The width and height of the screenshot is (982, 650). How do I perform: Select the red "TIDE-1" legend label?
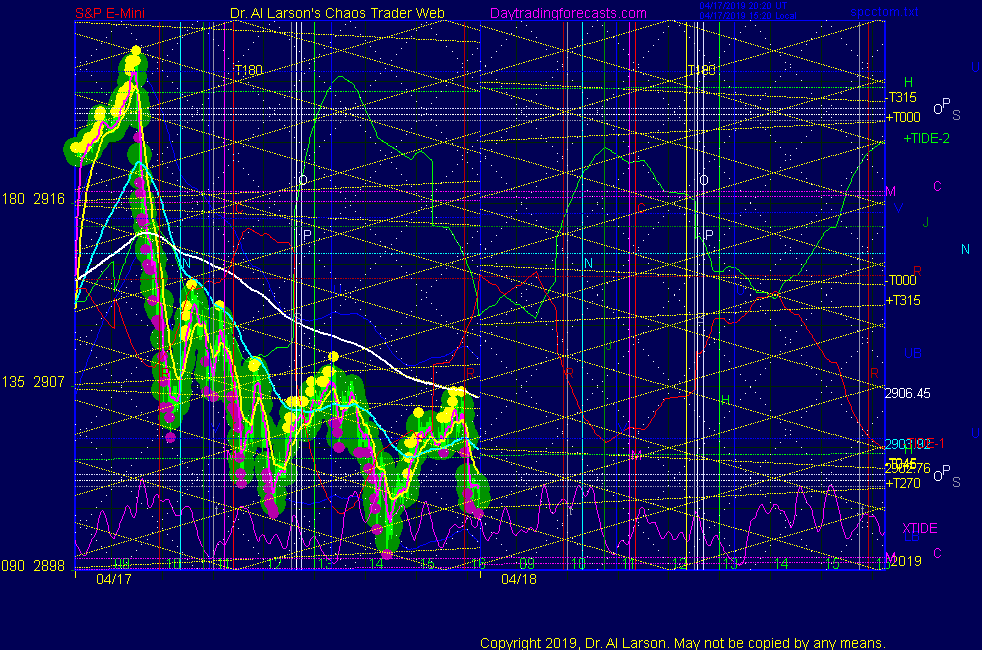926,443
